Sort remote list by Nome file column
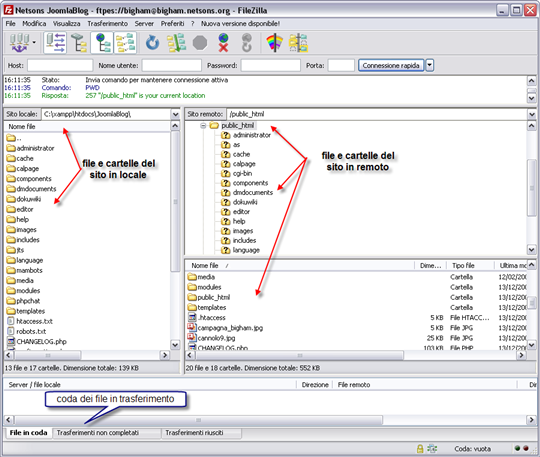 tap(300, 266)
